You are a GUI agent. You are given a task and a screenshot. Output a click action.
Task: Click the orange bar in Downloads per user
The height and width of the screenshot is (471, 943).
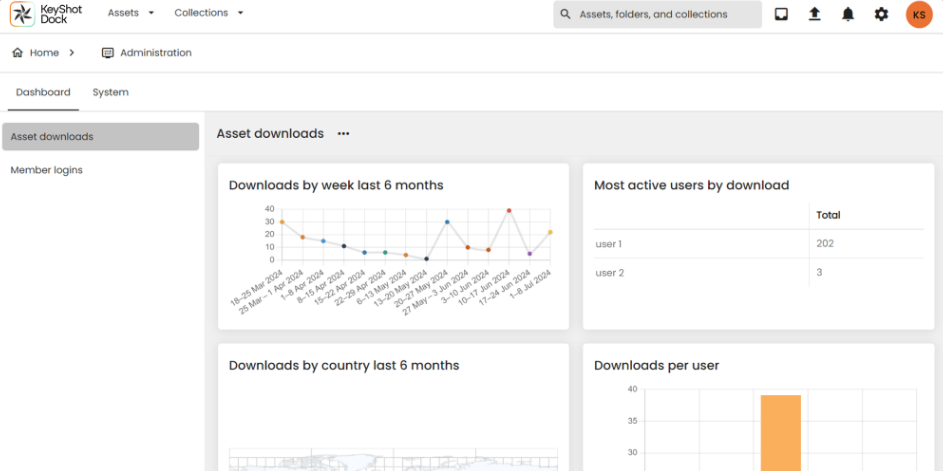click(x=780, y=430)
